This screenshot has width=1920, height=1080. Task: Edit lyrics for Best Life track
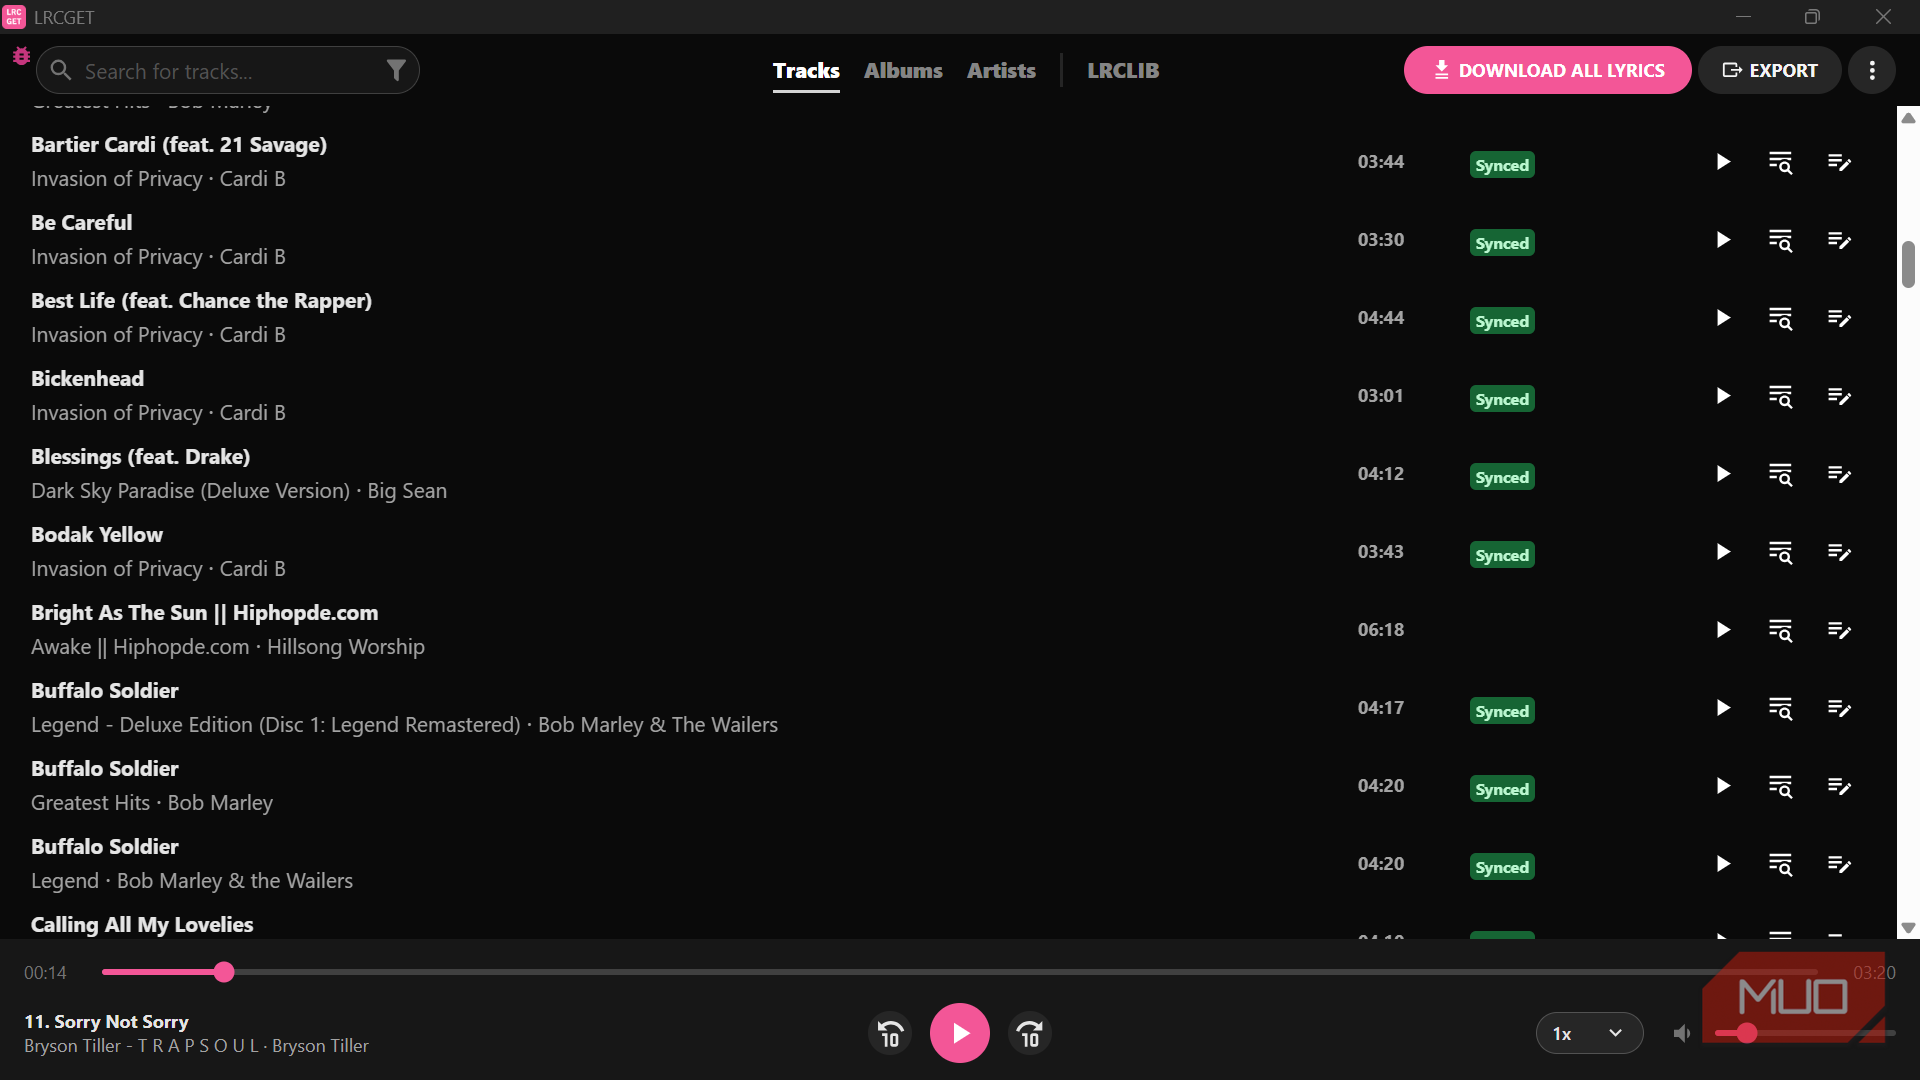click(1839, 318)
